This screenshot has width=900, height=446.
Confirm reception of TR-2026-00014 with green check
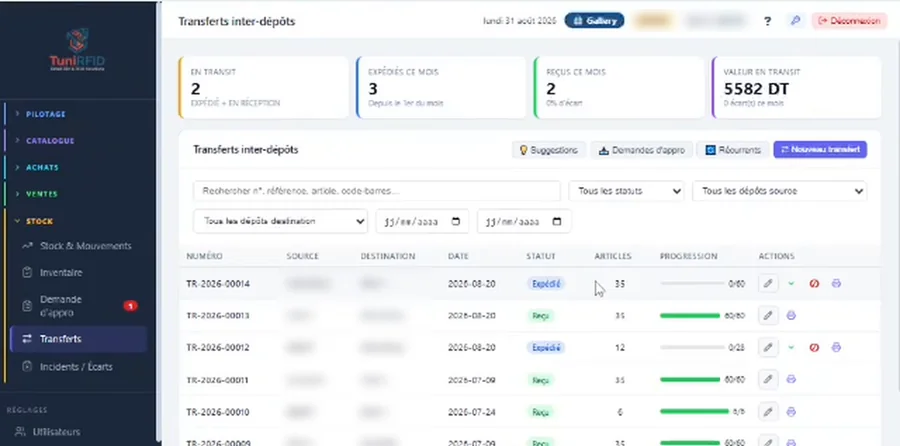[791, 284]
